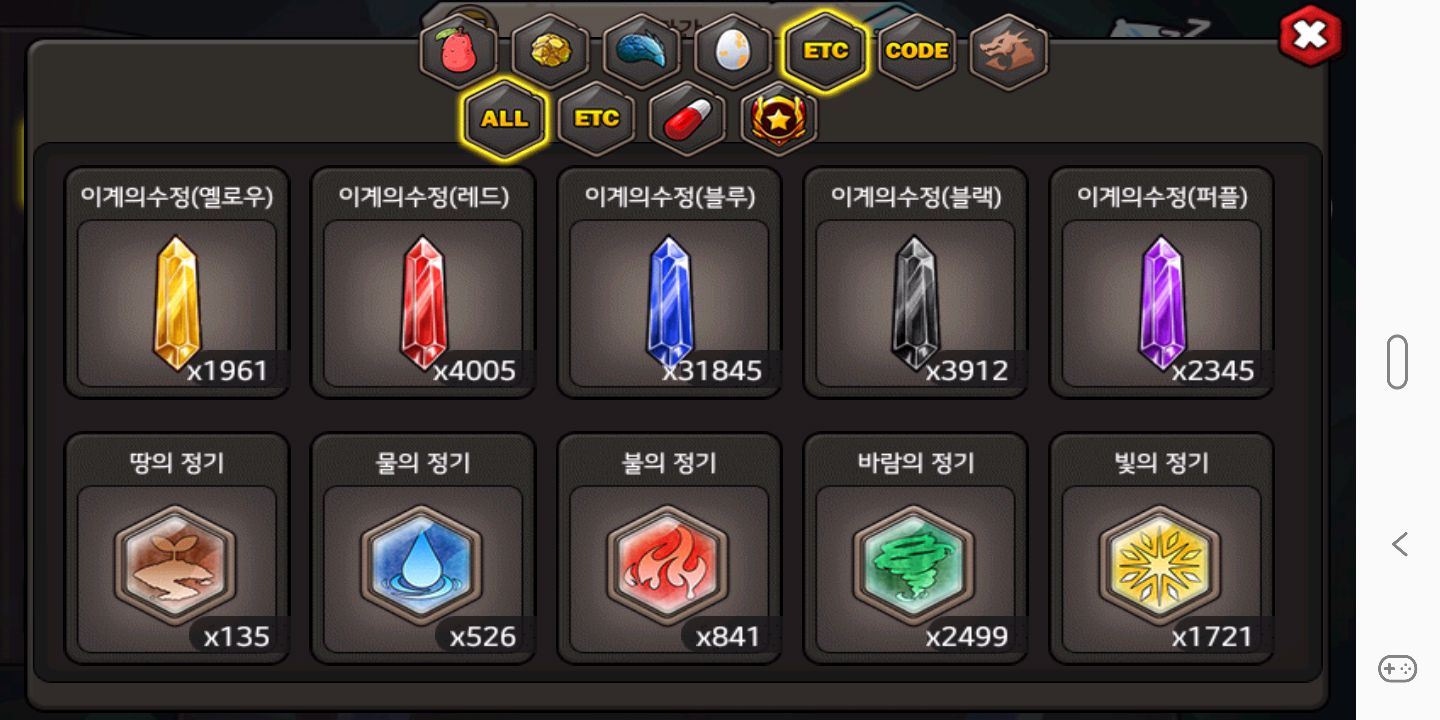Image resolution: width=1440 pixels, height=720 pixels.
Task: Tap the Android back arrow
Action: [x=1399, y=544]
